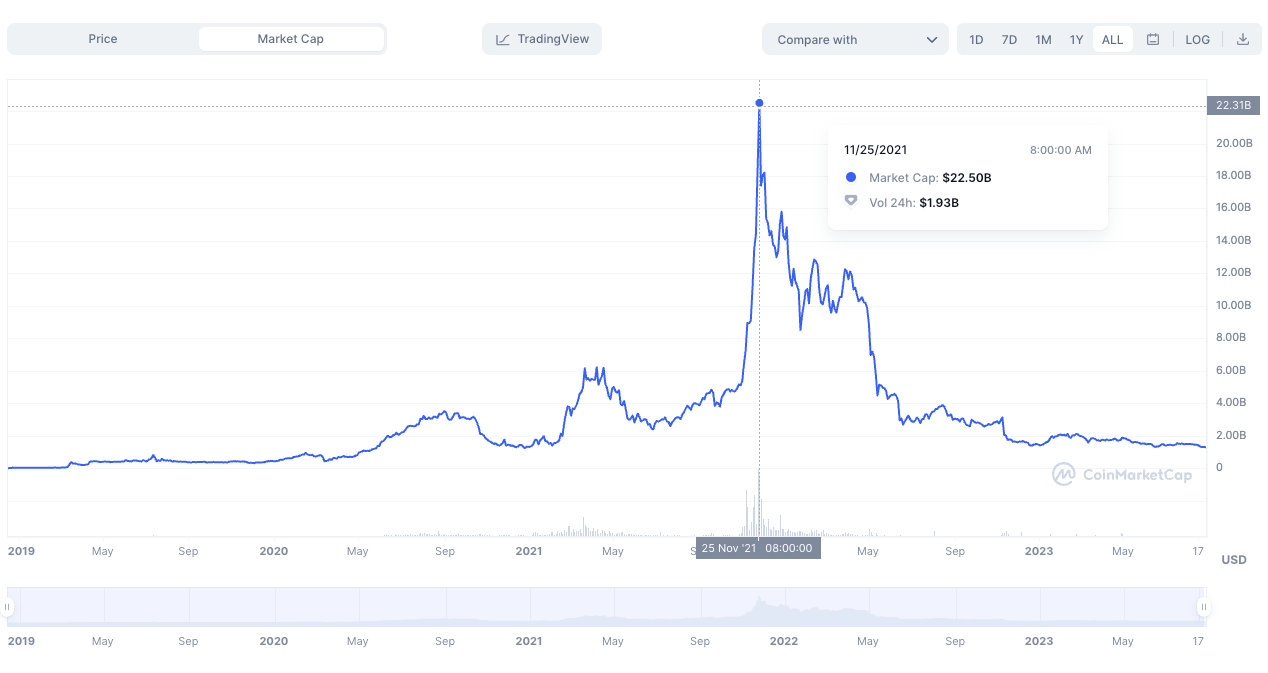Click the download chart export icon

pos(1242,39)
